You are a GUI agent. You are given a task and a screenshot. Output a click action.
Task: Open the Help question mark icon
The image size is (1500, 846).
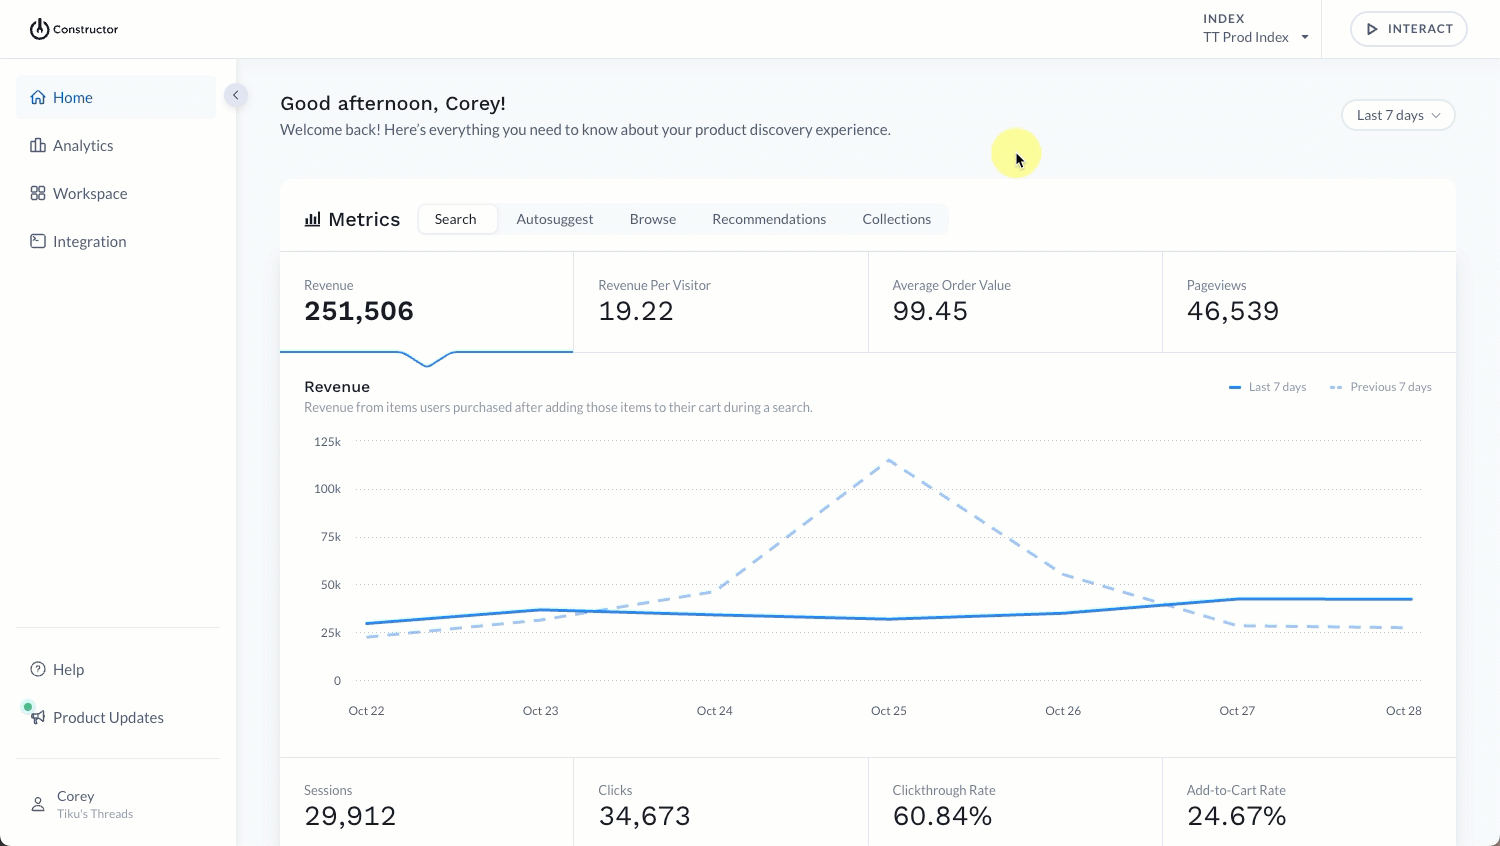coord(38,669)
